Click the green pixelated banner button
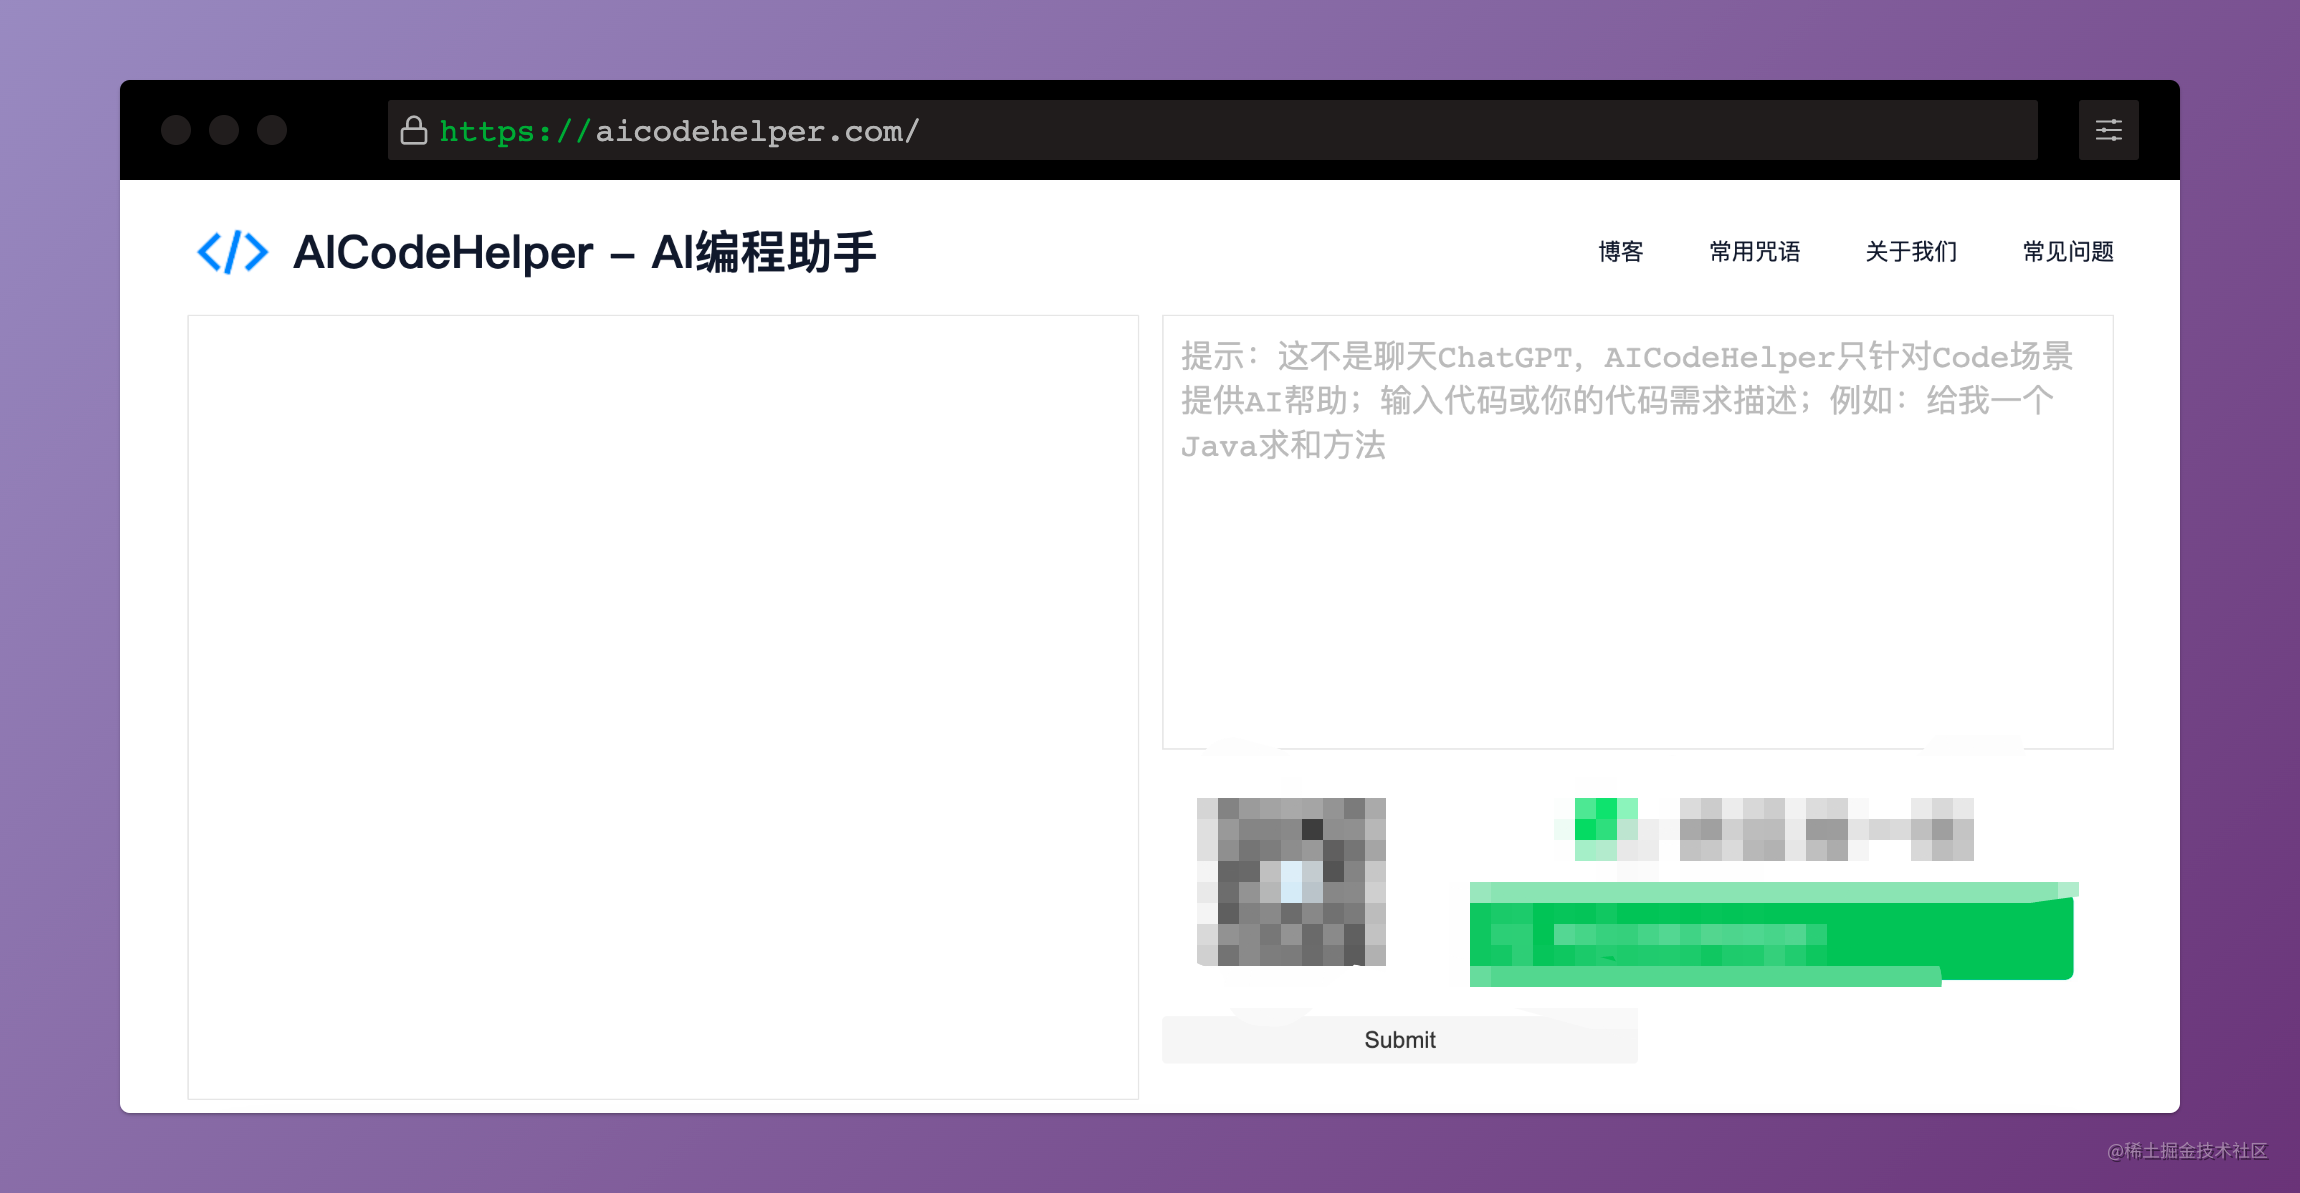Screen dimensions: 2300x1193 [1770, 935]
